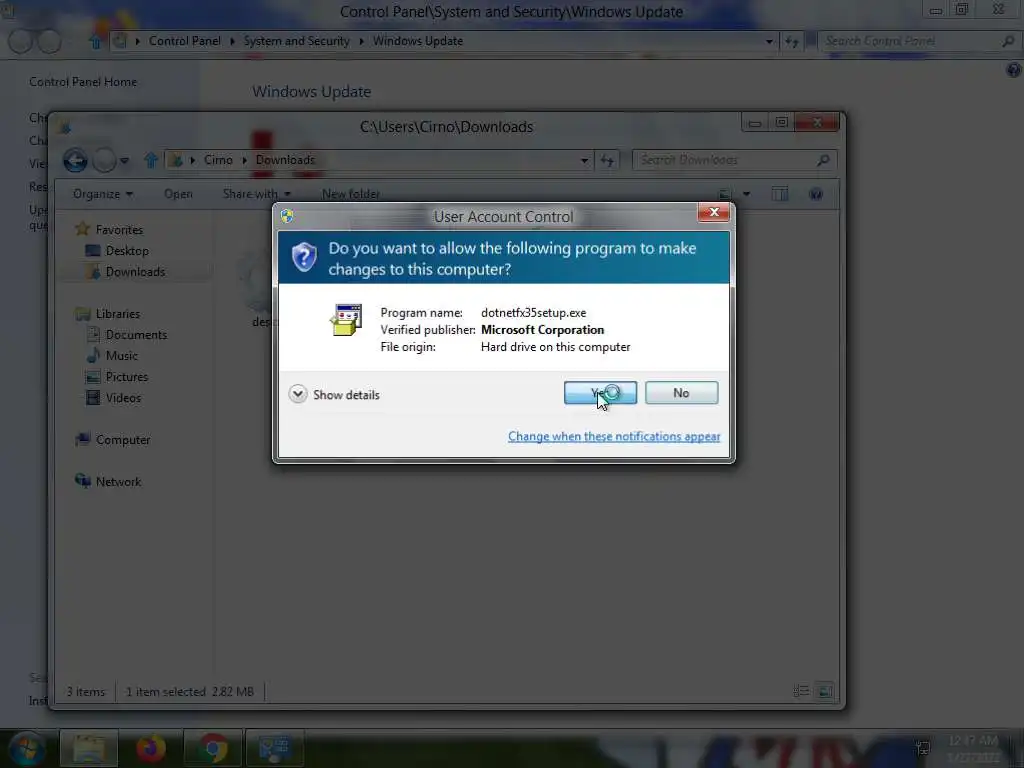This screenshot has height=768, width=1024.
Task: Select Downloads under Favorites
Action: (135, 272)
